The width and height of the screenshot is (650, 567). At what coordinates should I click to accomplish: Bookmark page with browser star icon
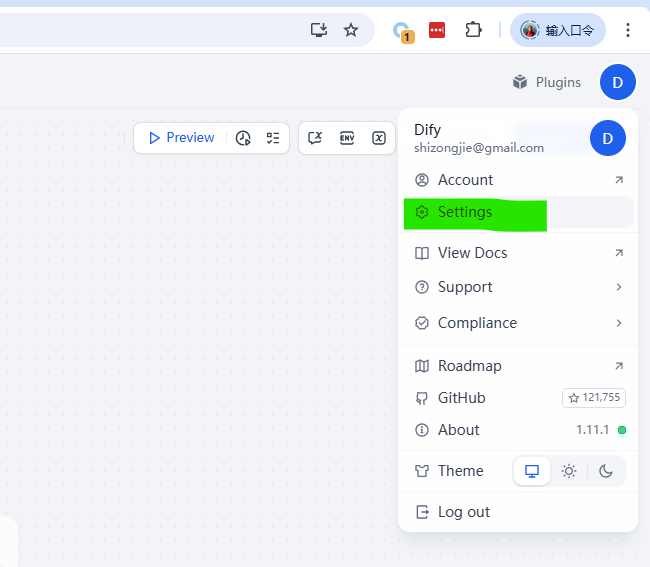click(x=351, y=30)
